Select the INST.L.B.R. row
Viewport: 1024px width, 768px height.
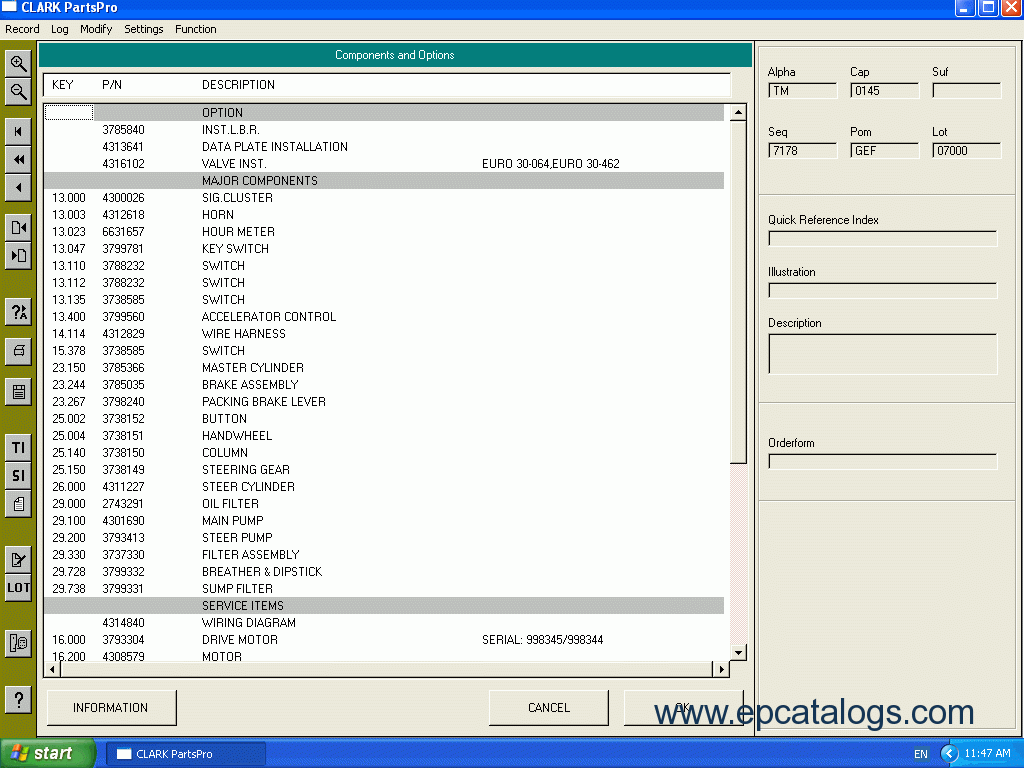(x=384, y=130)
